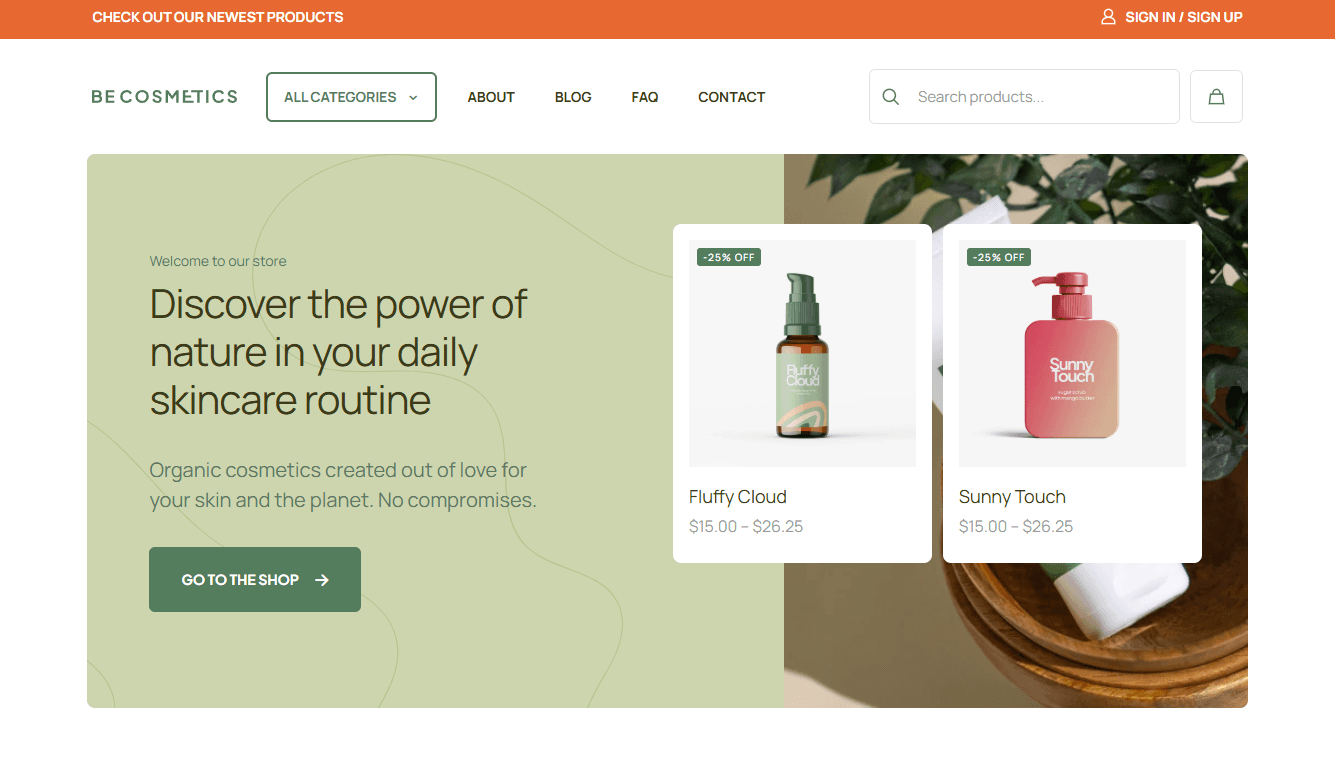Click the -25% OFF badge on Fluffy Cloud

tap(728, 257)
